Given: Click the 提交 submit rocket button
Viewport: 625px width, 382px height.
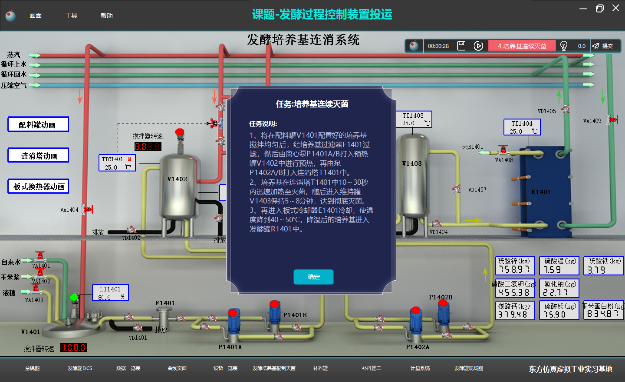Looking at the screenshot, I should [603, 46].
